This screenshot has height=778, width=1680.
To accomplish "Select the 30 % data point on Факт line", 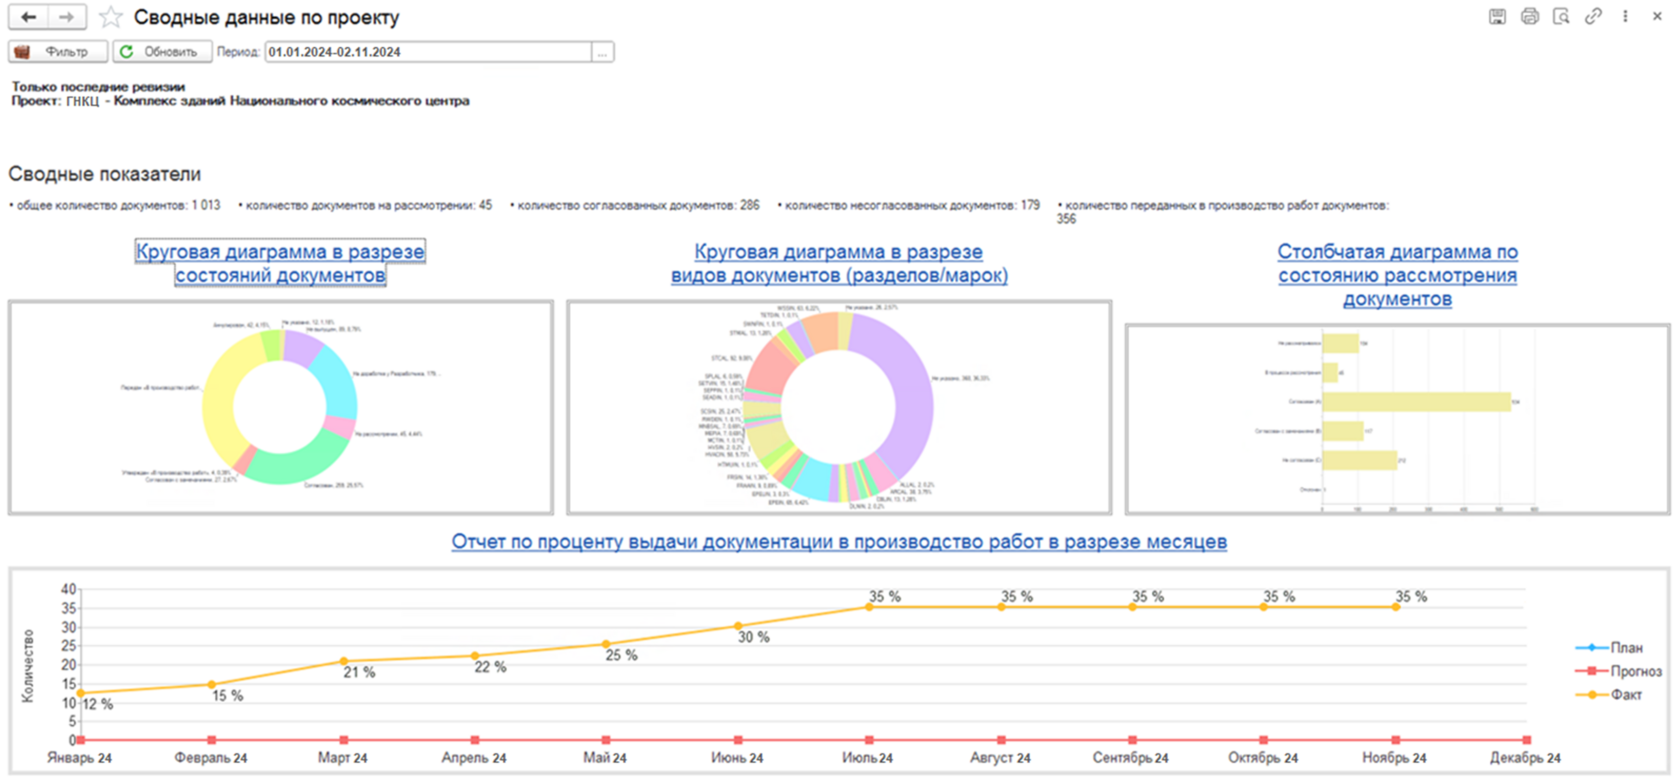I will pos(738,626).
